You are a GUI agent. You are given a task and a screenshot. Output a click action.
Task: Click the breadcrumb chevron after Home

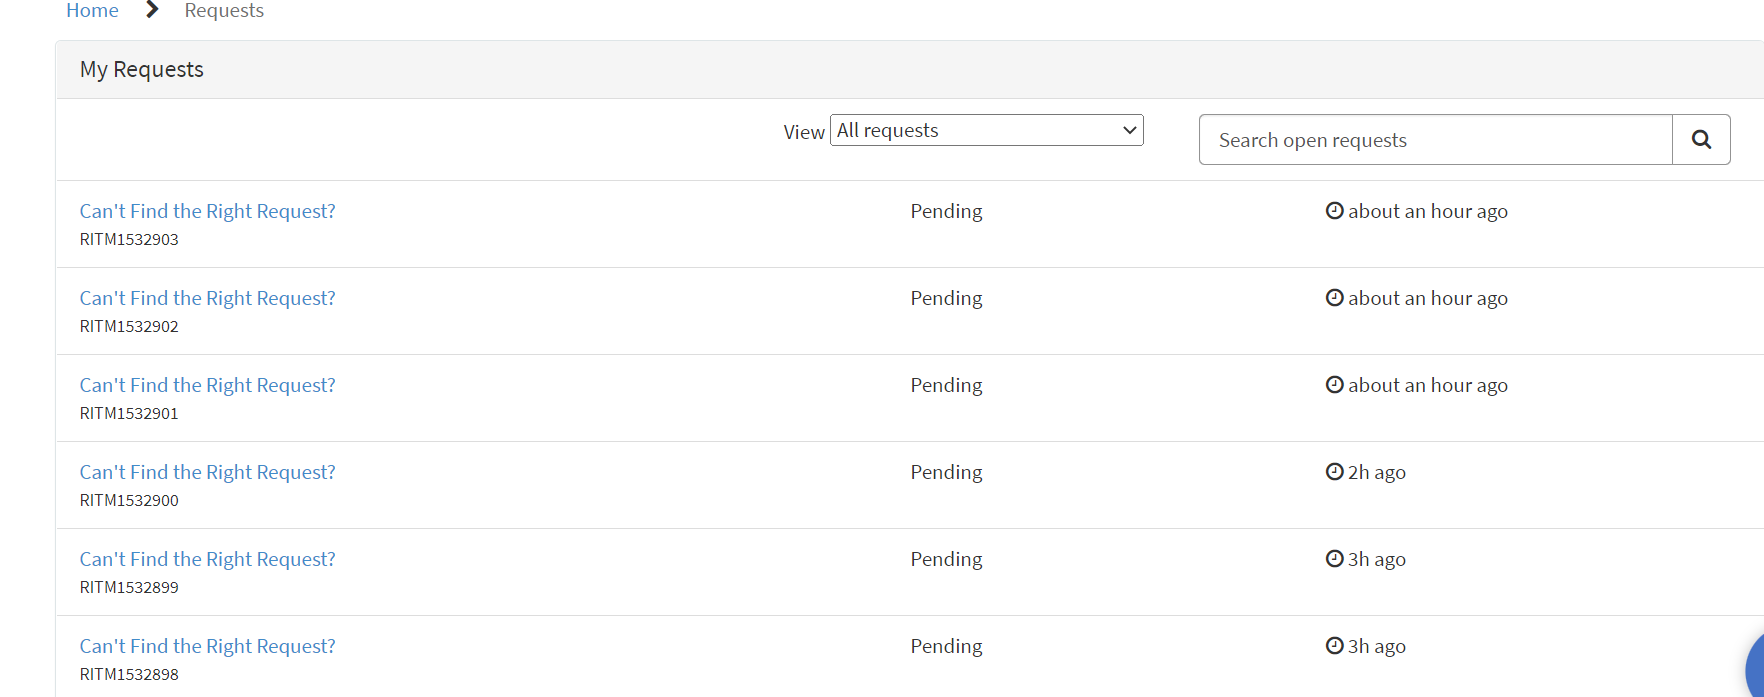[151, 10]
